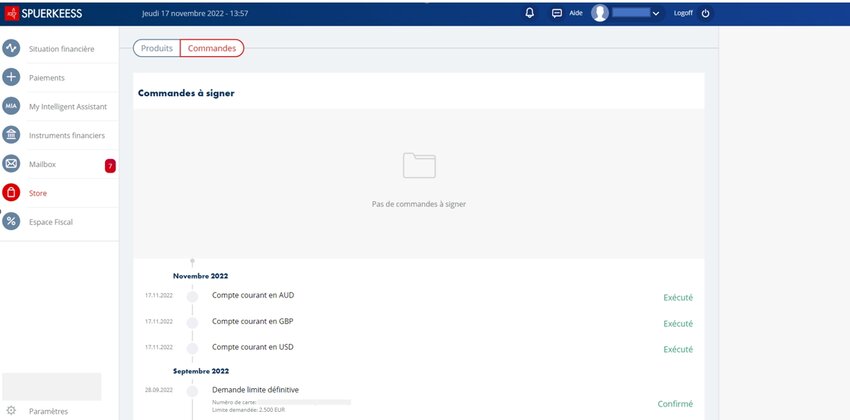The height and width of the screenshot is (420, 850).
Task: Open Espace Fiscal percent icon
Action: (11, 221)
